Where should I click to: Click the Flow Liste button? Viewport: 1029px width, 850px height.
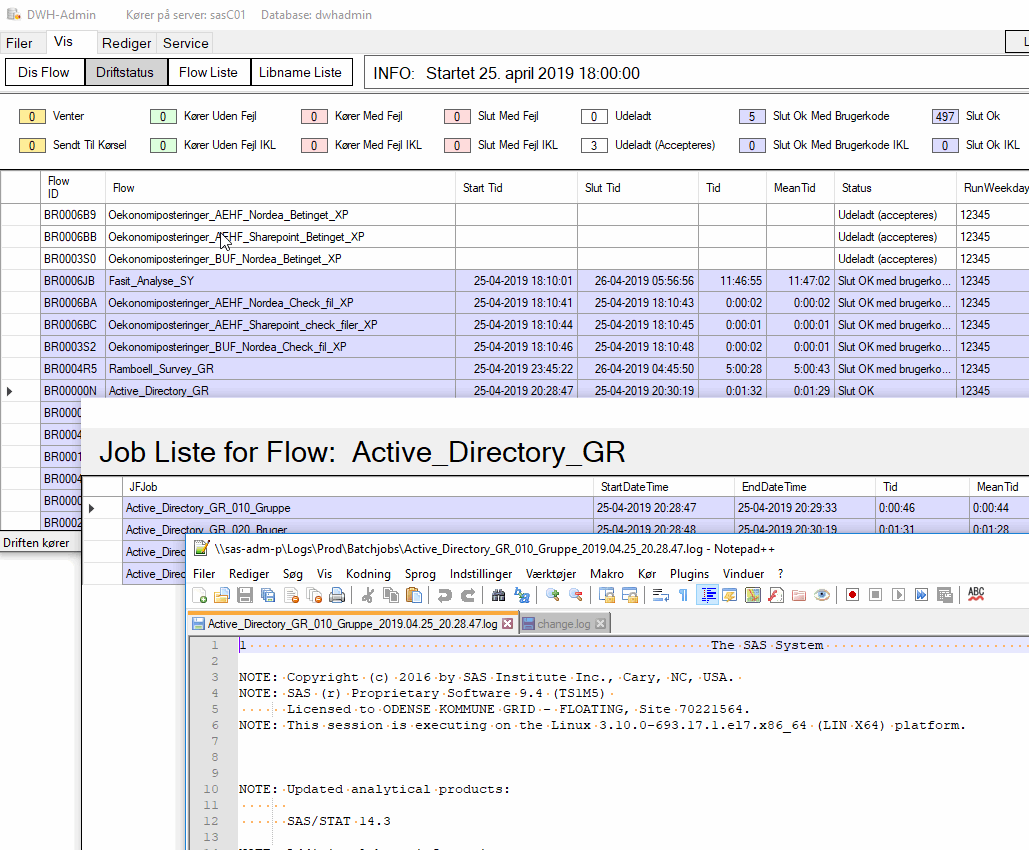tap(208, 72)
